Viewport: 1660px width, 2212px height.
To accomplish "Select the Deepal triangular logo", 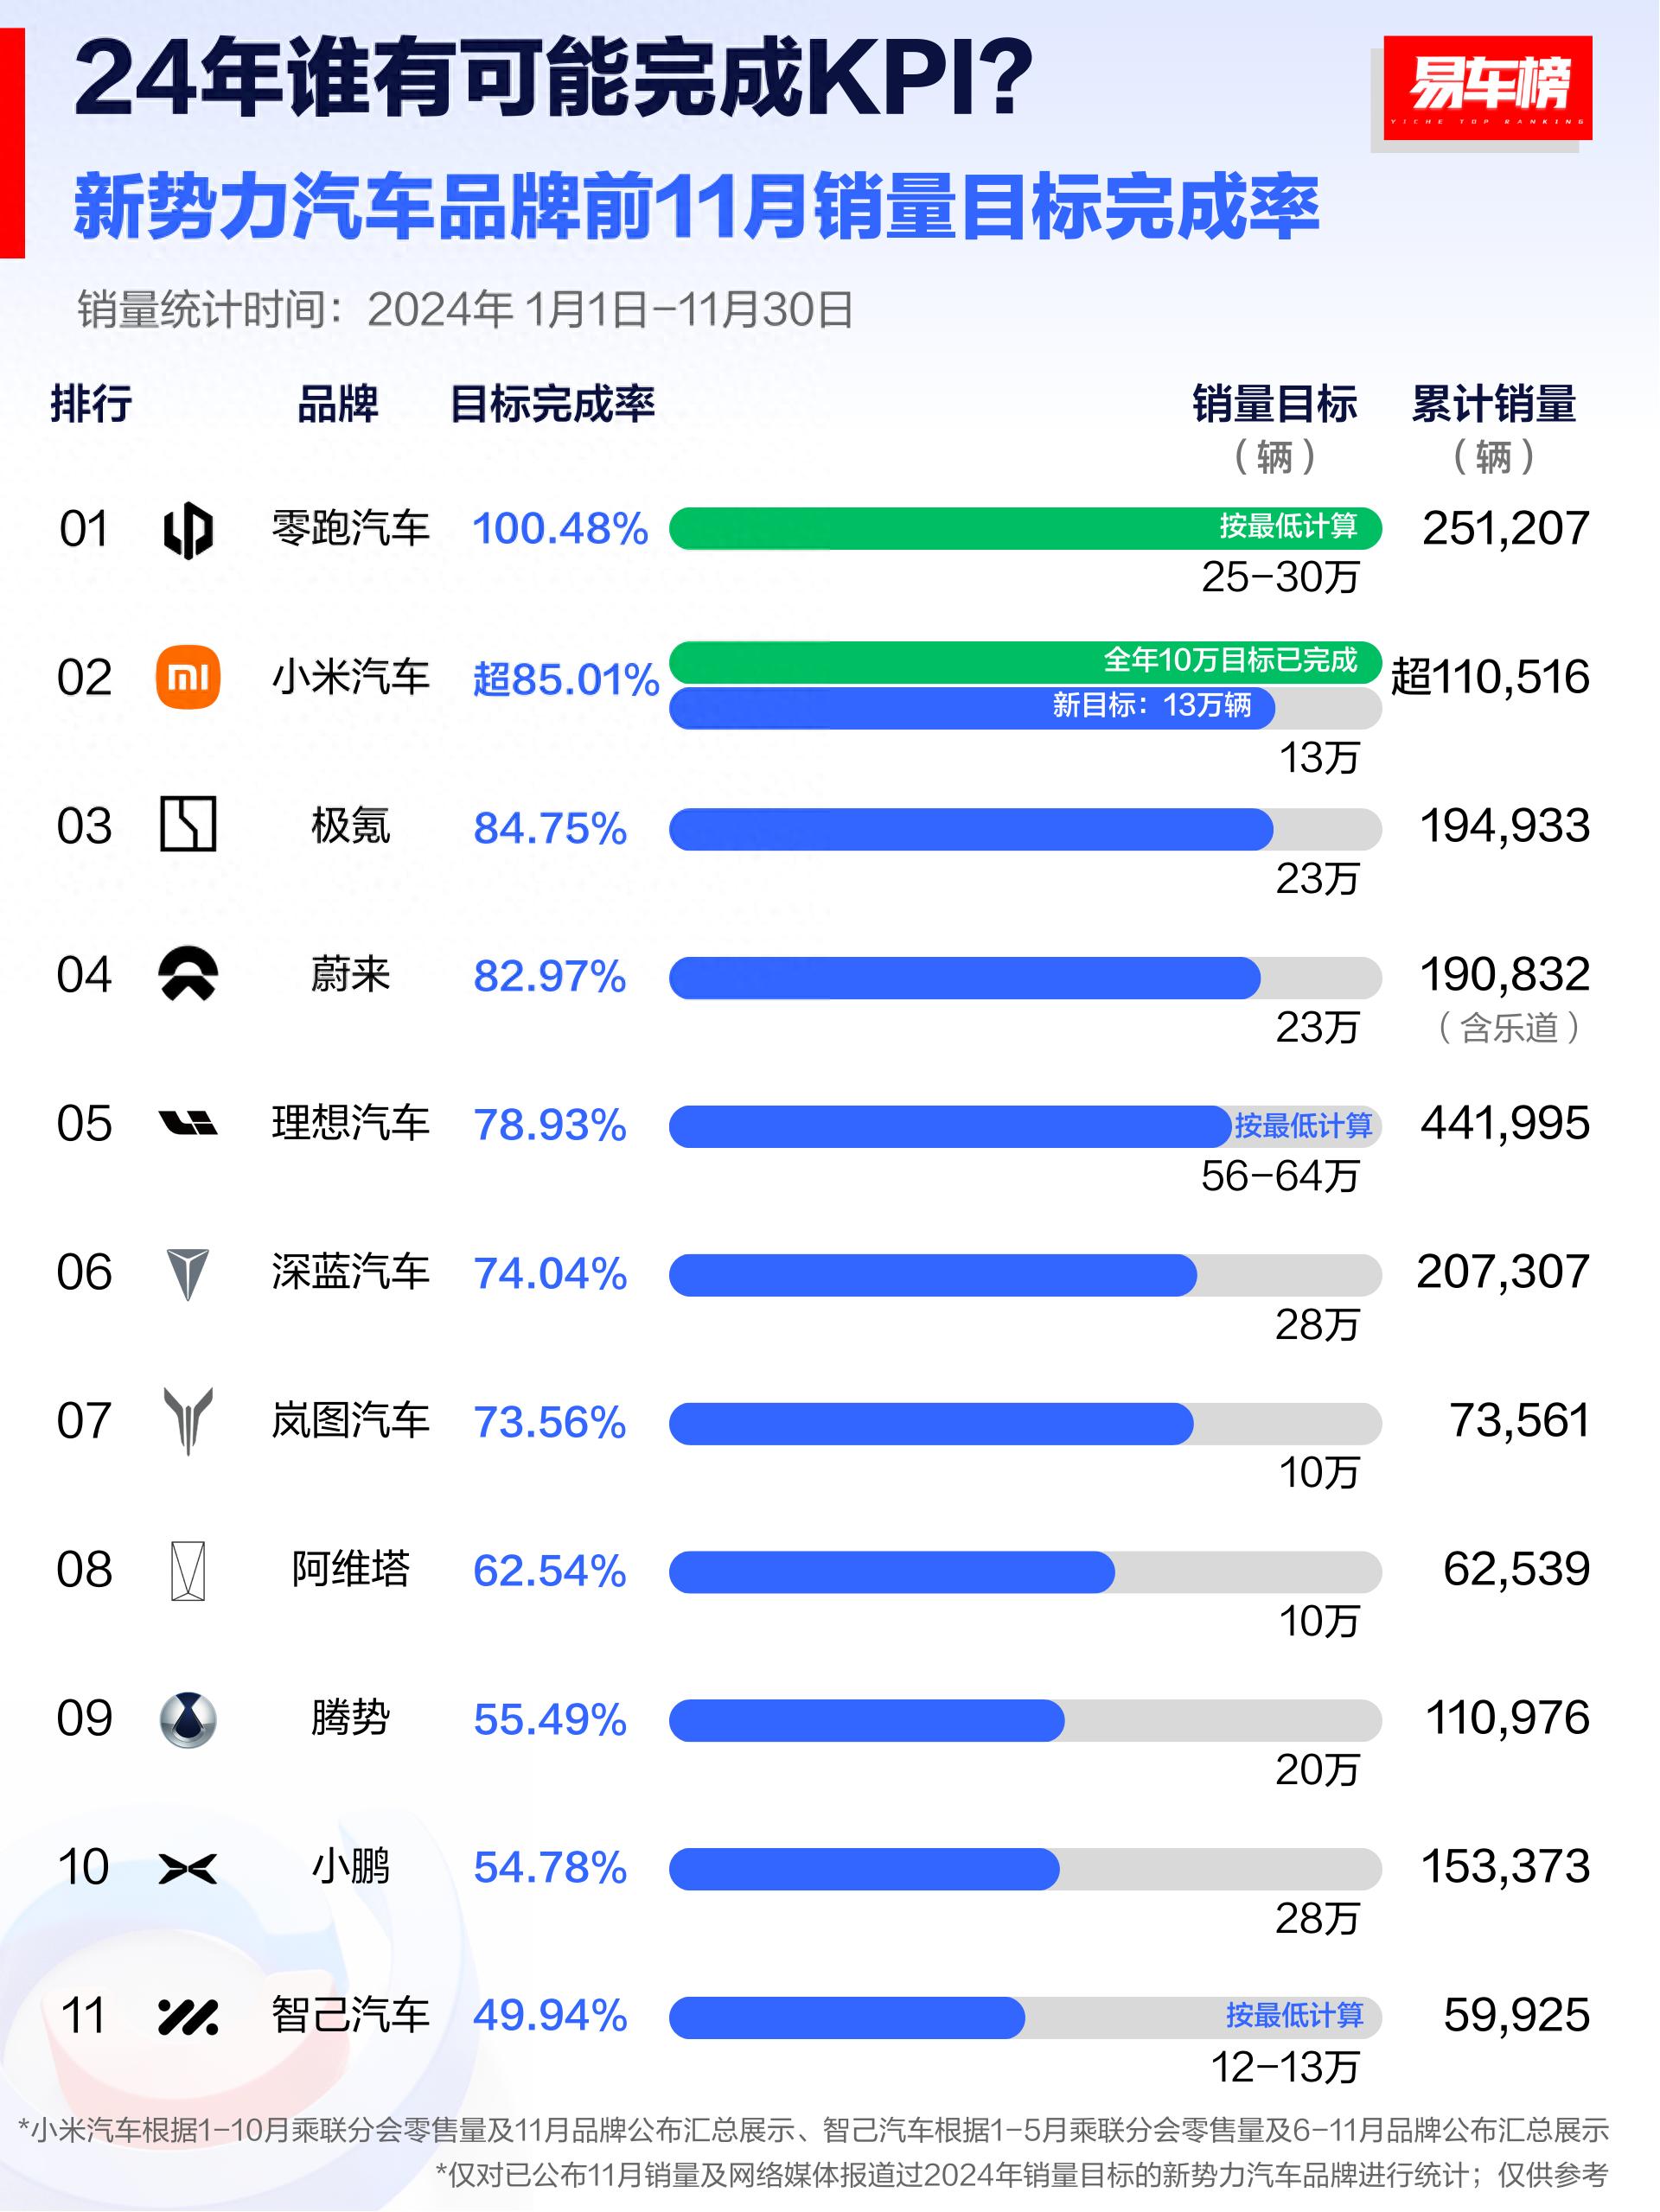I will tap(188, 1273).
